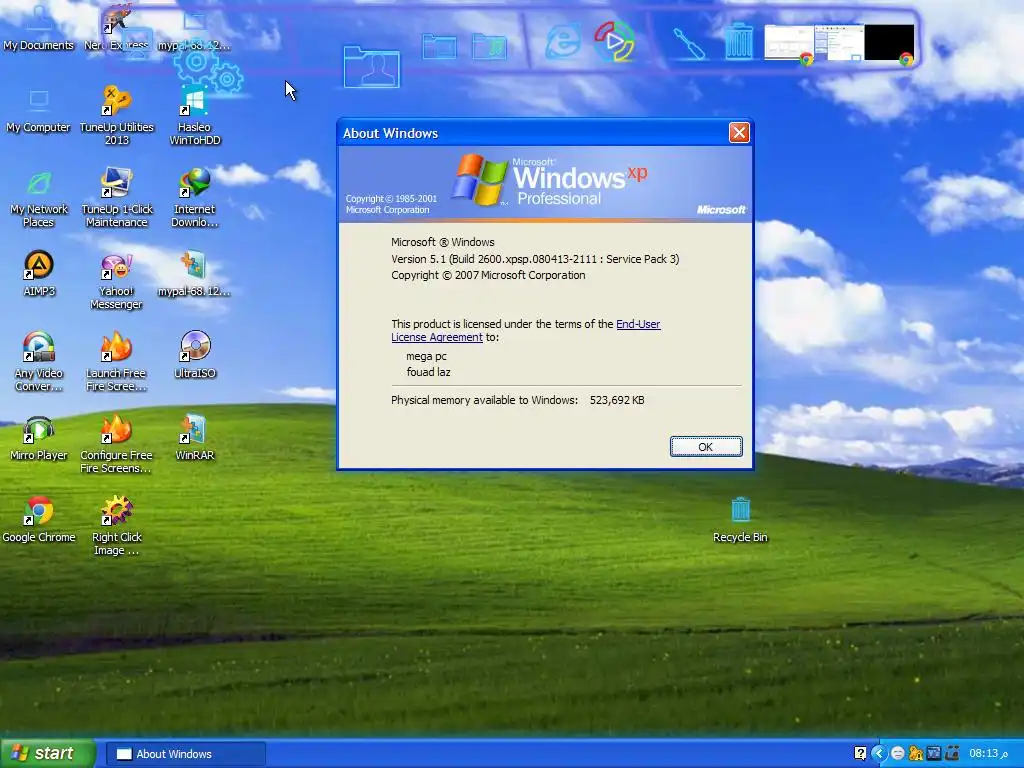Click the VE tray icon
Viewport: 1024px width, 768px height.
934,754
